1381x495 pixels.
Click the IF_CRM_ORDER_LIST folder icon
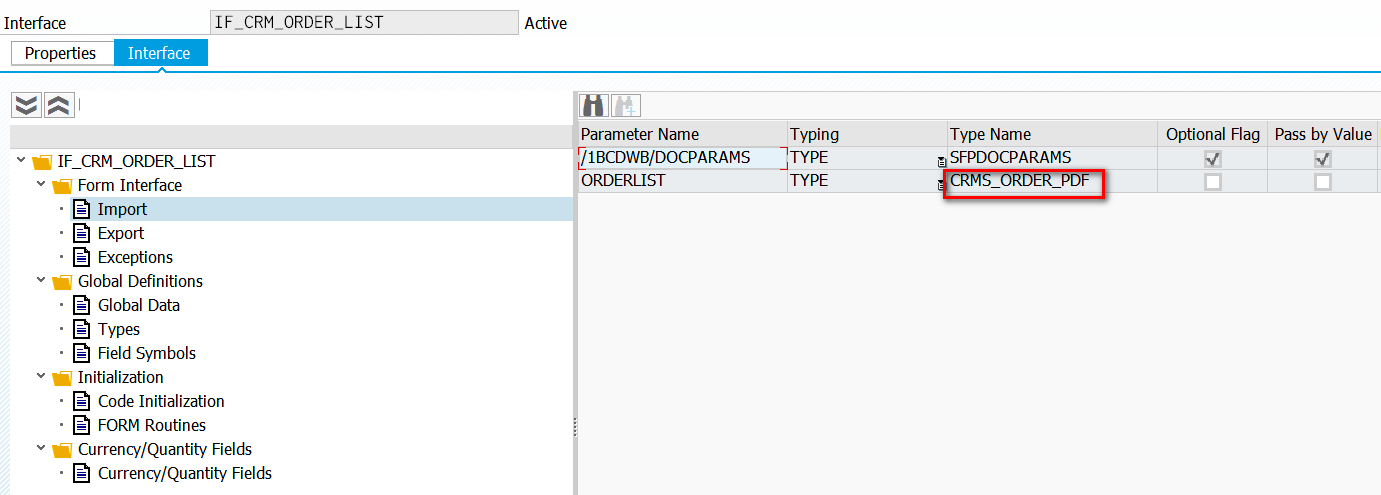coord(41,161)
